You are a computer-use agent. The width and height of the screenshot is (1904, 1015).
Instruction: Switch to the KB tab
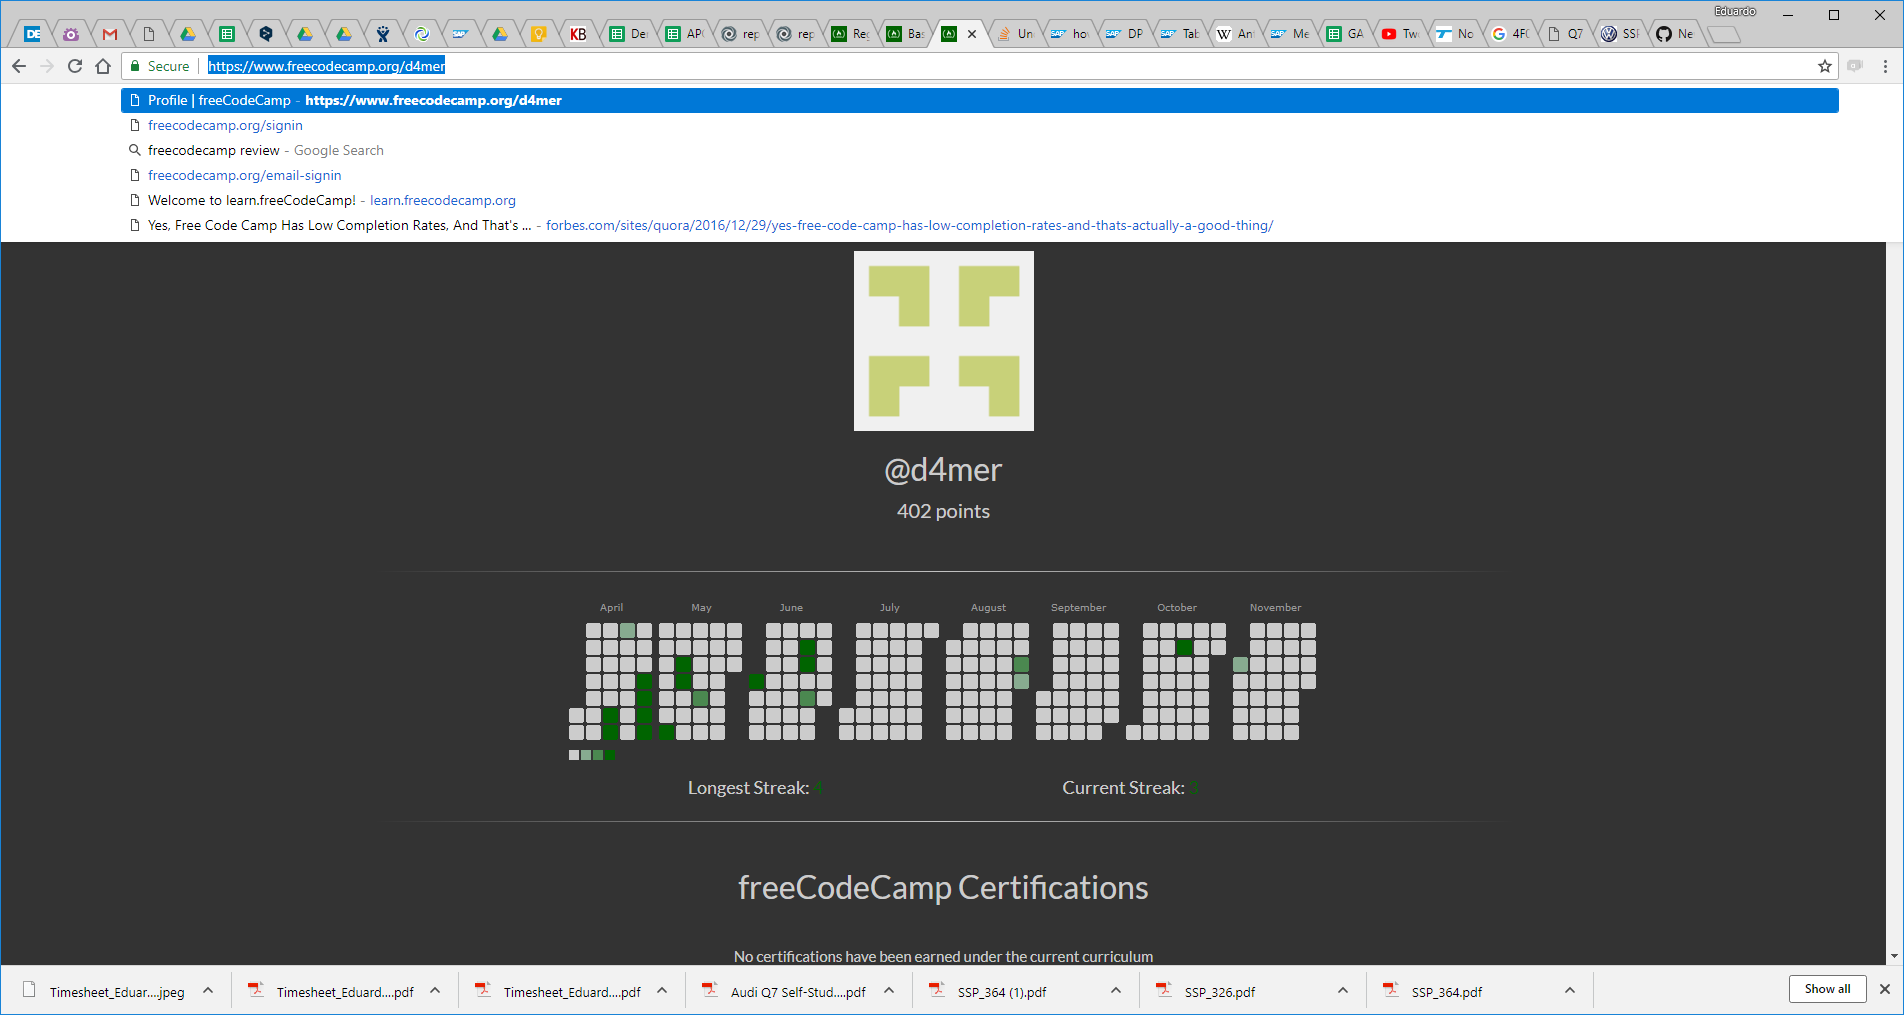point(578,34)
